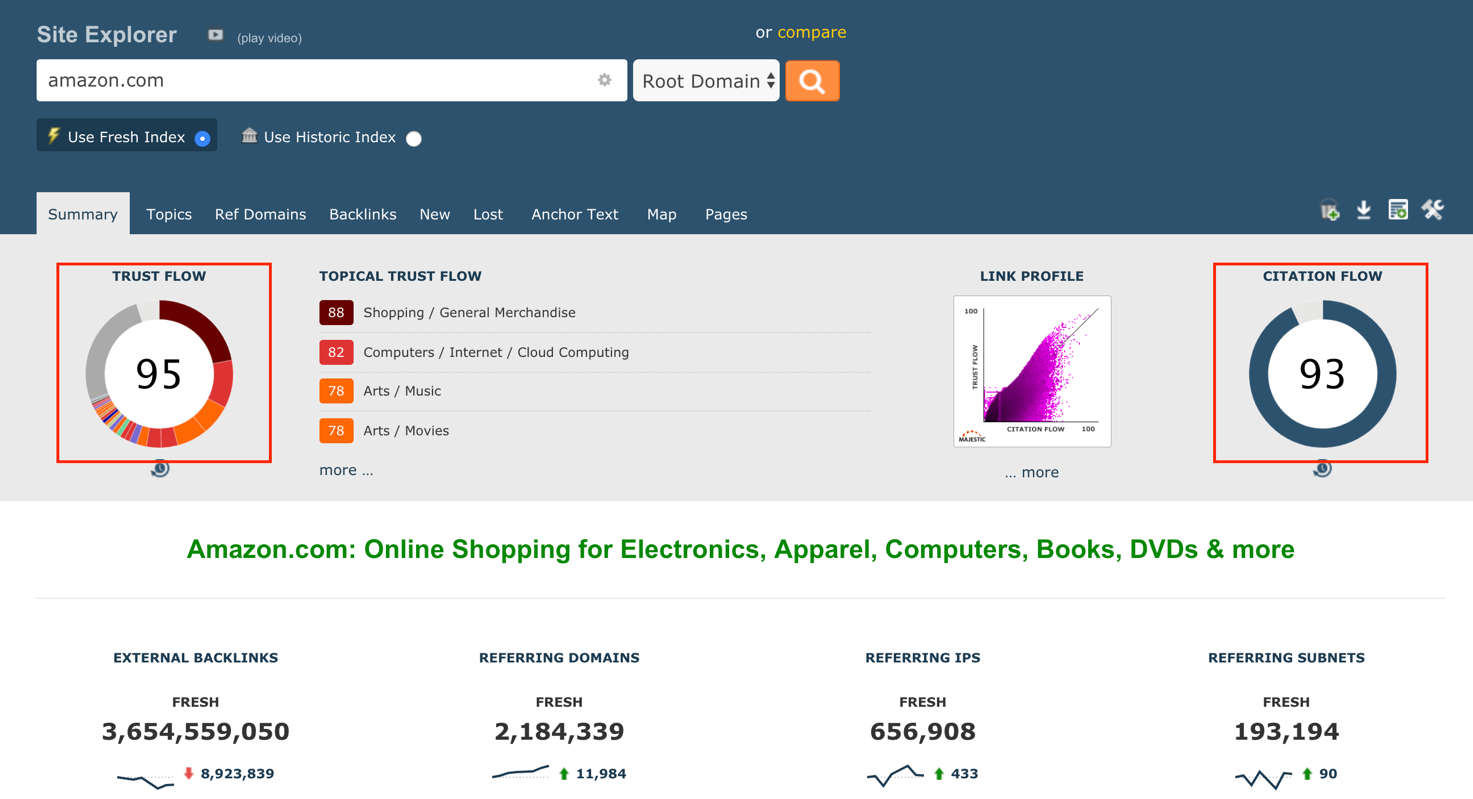Select the Use Fresh Index radio button

click(x=202, y=139)
